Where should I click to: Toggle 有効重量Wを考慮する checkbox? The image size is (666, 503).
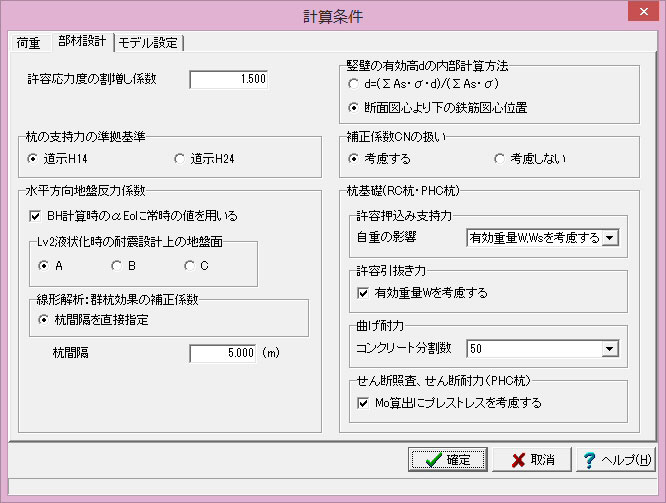(x=423, y=293)
